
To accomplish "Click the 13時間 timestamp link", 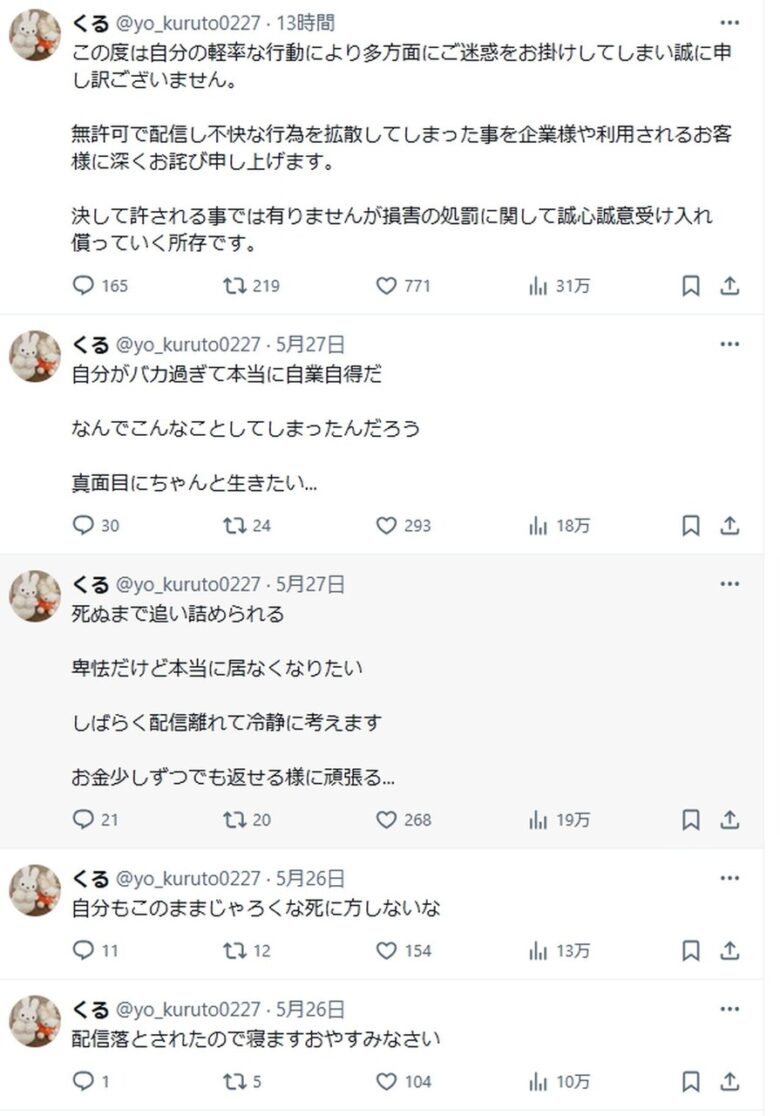I will (x=306, y=22).
